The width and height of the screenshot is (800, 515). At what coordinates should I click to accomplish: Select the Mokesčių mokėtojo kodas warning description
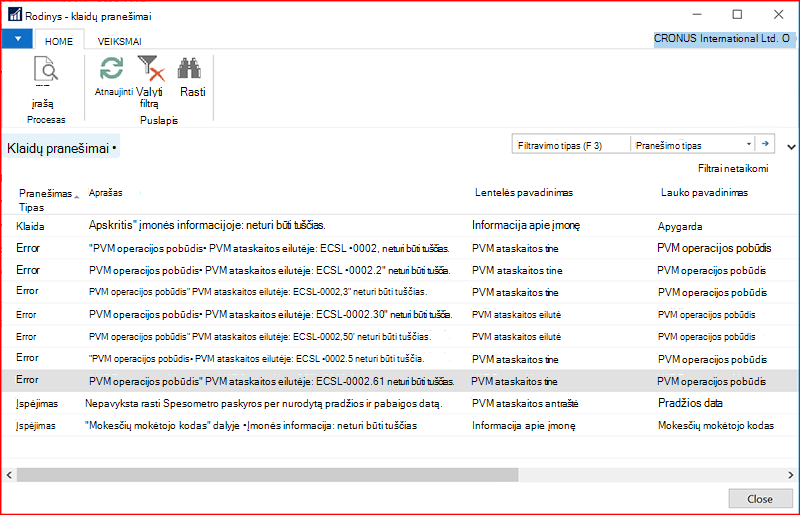click(251, 426)
